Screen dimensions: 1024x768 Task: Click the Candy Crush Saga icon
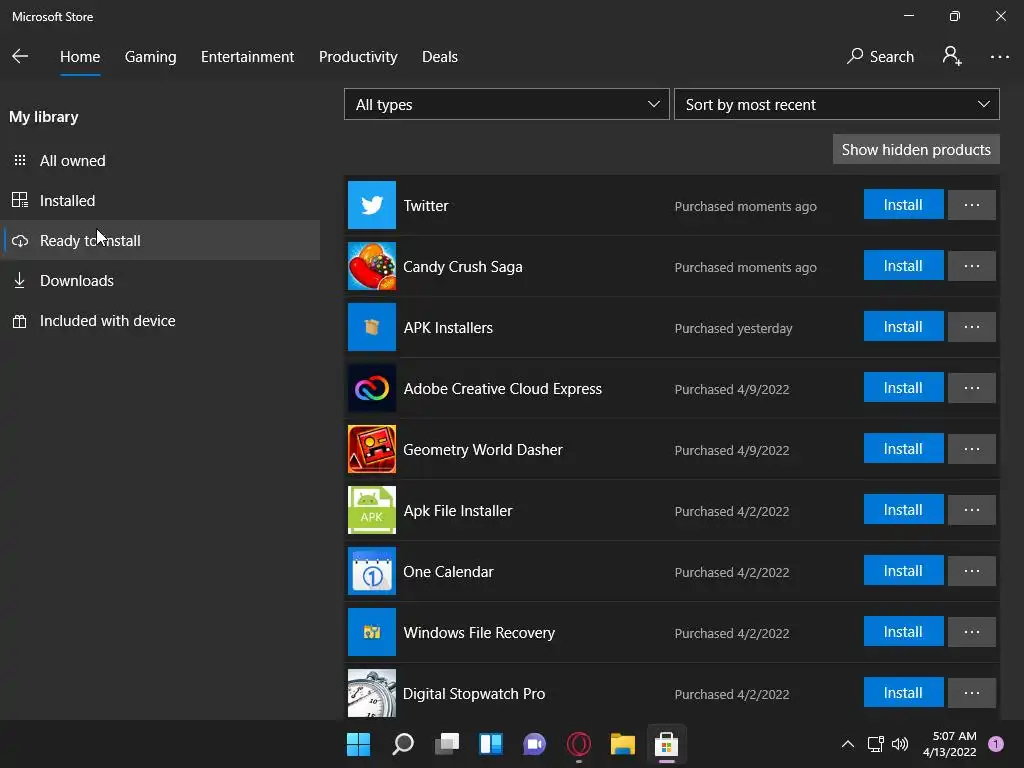coord(372,266)
